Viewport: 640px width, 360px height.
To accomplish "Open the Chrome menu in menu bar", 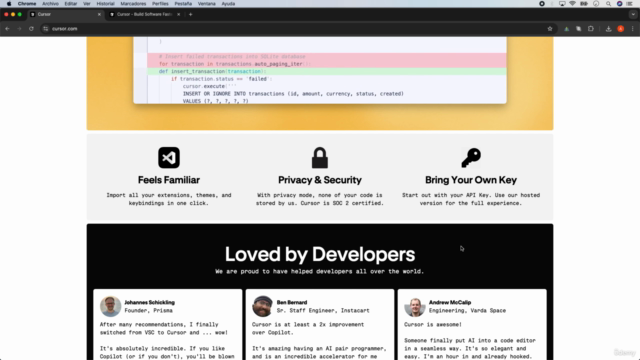I will click(x=27, y=4).
